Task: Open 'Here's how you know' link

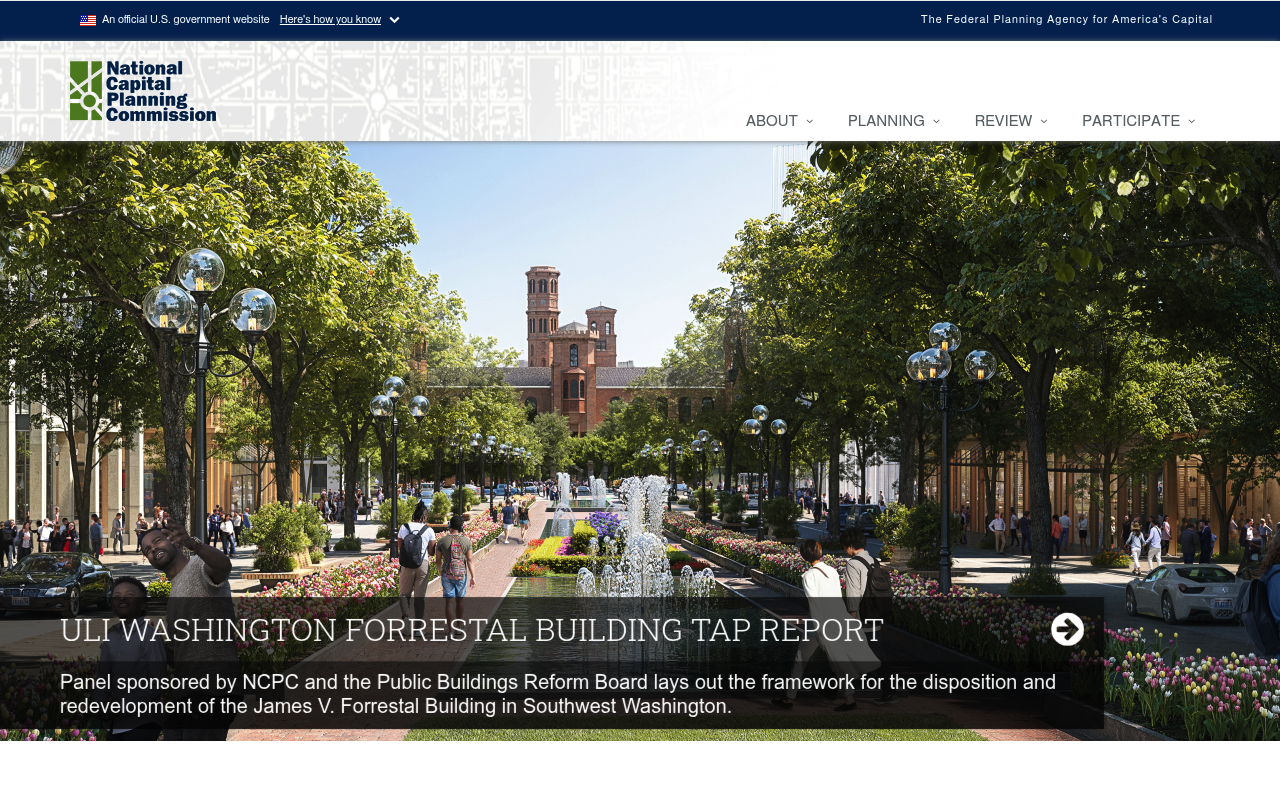Action: pyautogui.click(x=330, y=20)
